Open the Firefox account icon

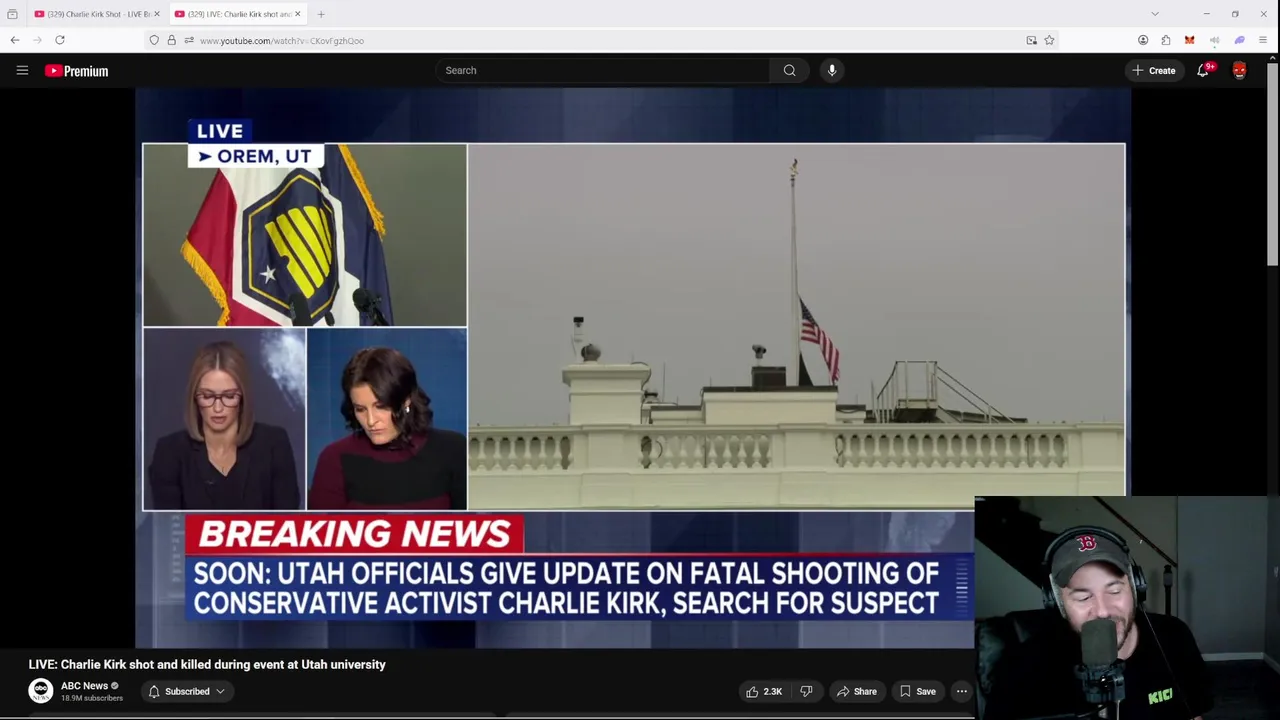coord(1143,40)
